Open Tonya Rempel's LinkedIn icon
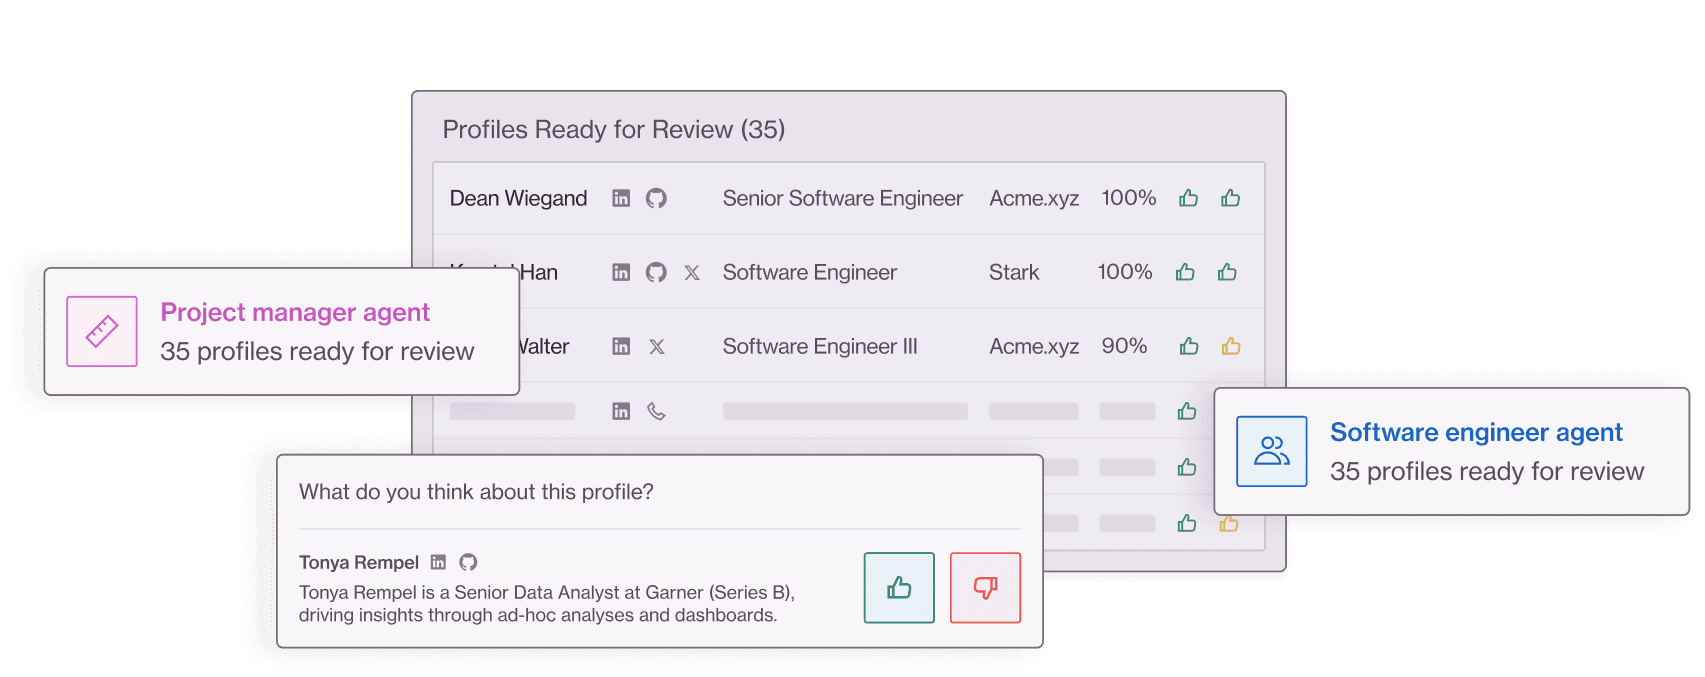 [438, 562]
